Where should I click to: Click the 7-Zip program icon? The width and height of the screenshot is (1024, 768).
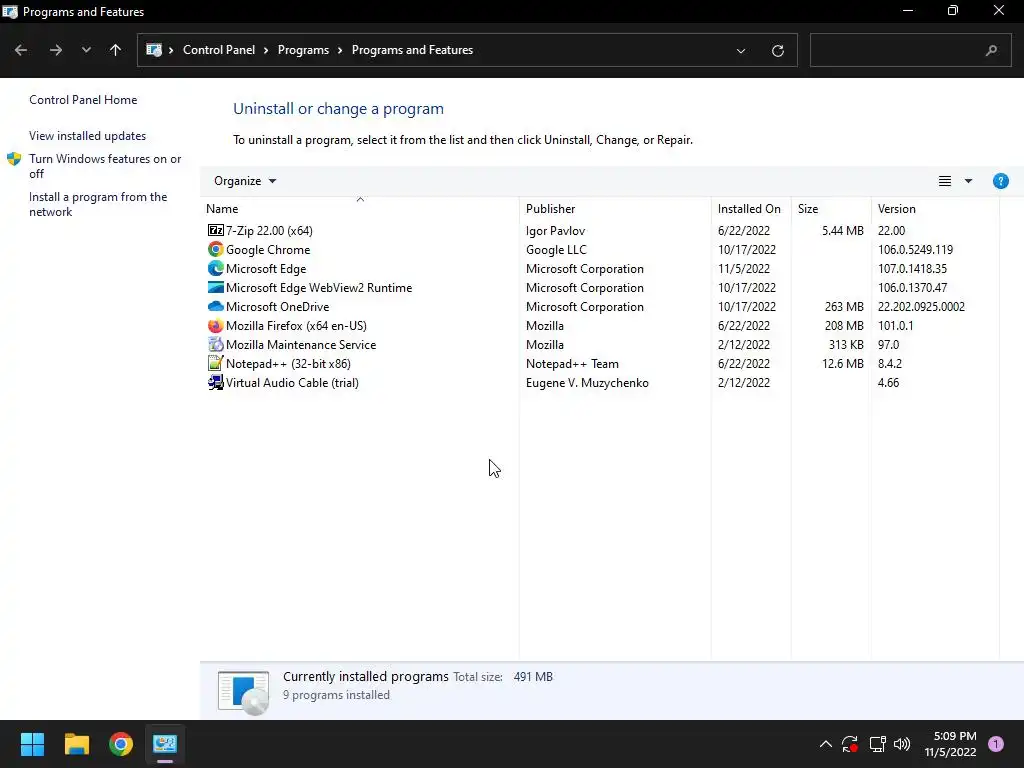tap(216, 231)
